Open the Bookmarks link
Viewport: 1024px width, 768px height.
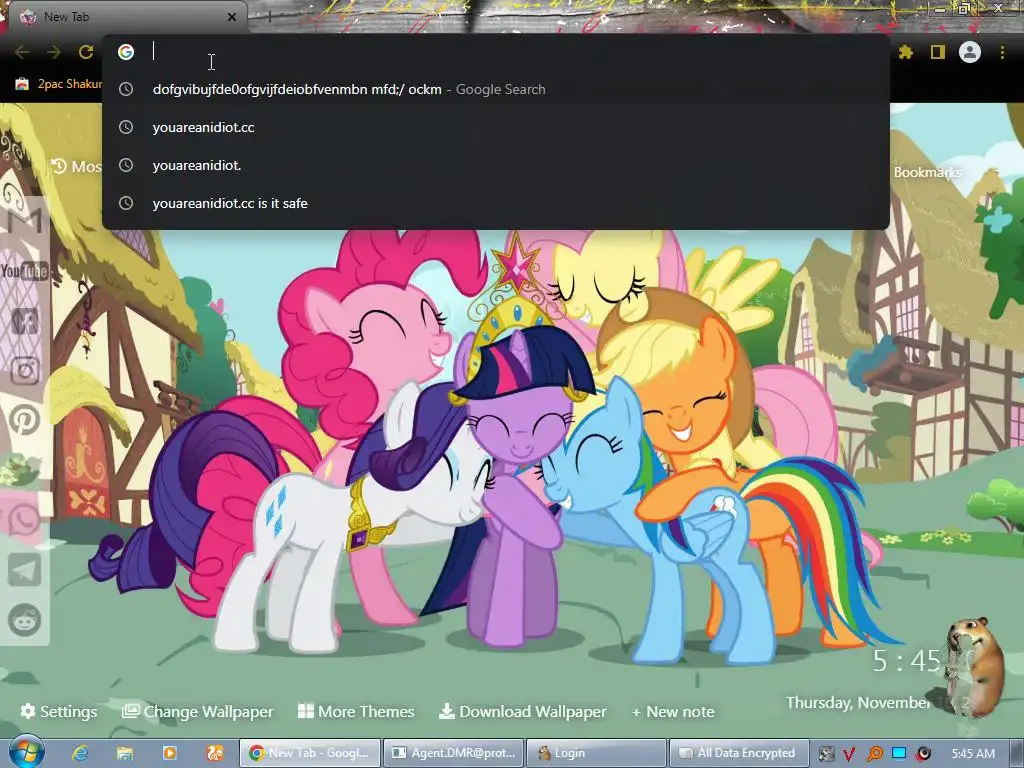click(927, 172)
